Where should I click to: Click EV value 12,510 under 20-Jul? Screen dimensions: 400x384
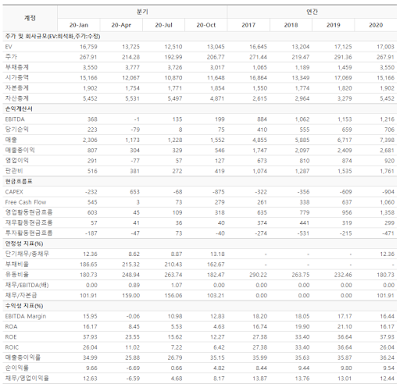click(x=173, y=47)
